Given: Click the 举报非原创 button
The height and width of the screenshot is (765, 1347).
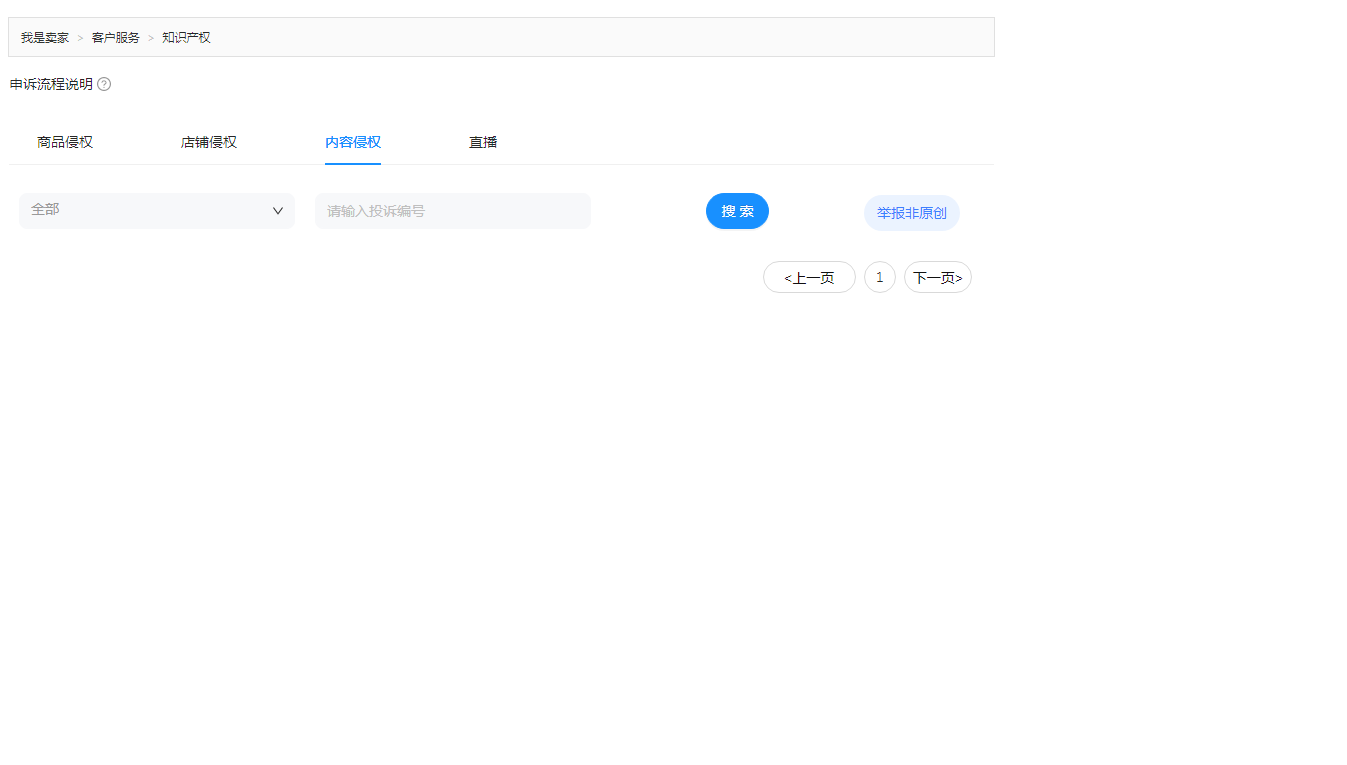Looking at the screenshot, I should tap(912, 213).
